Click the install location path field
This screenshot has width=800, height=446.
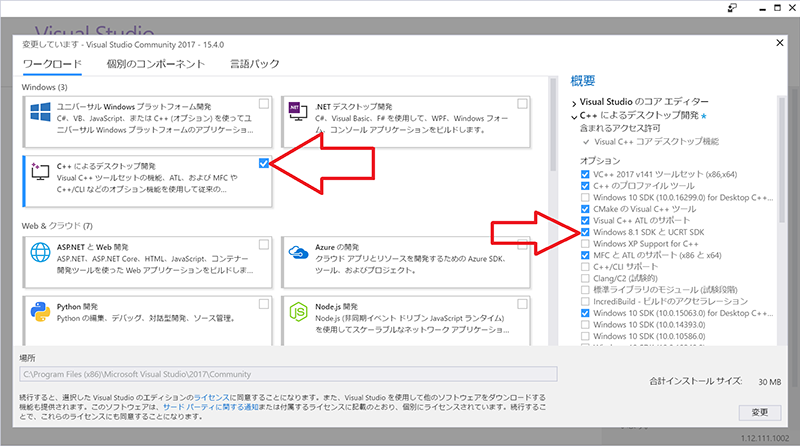(x=288, y=374)
